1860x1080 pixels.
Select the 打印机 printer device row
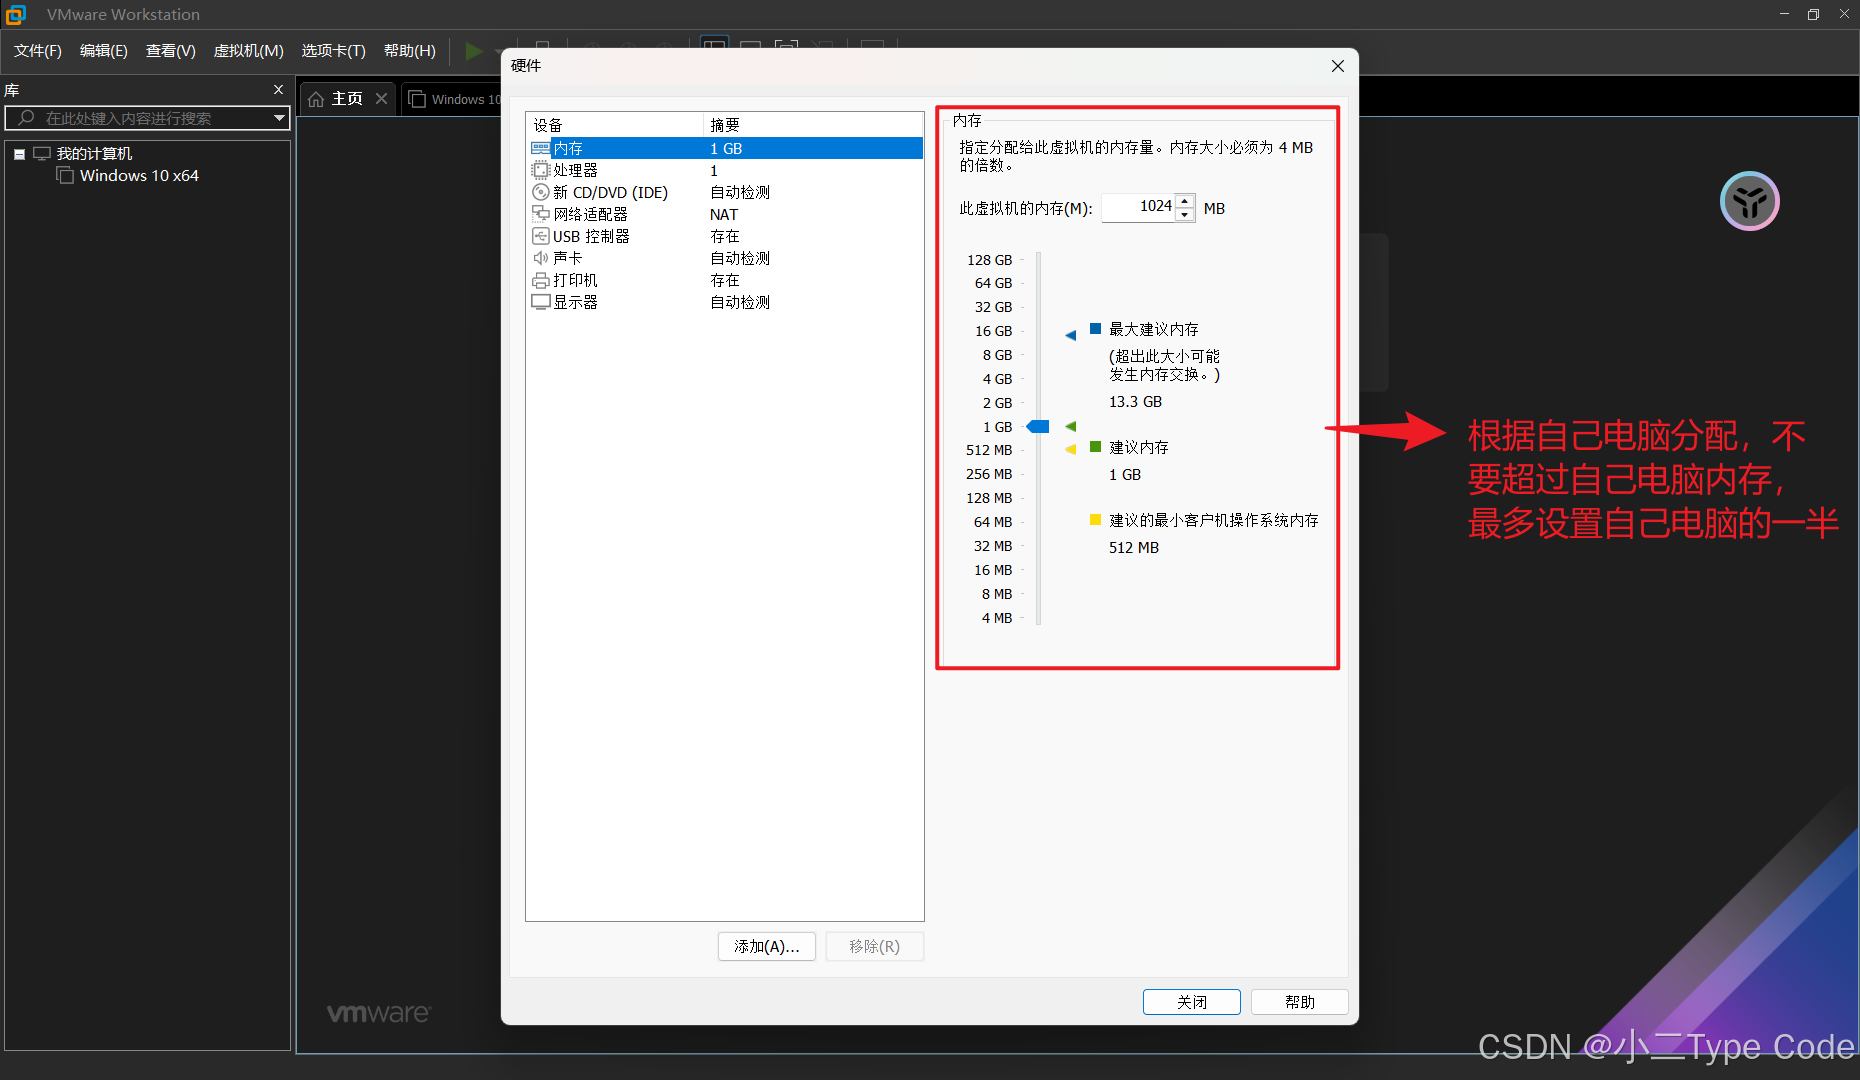point(725,280)
